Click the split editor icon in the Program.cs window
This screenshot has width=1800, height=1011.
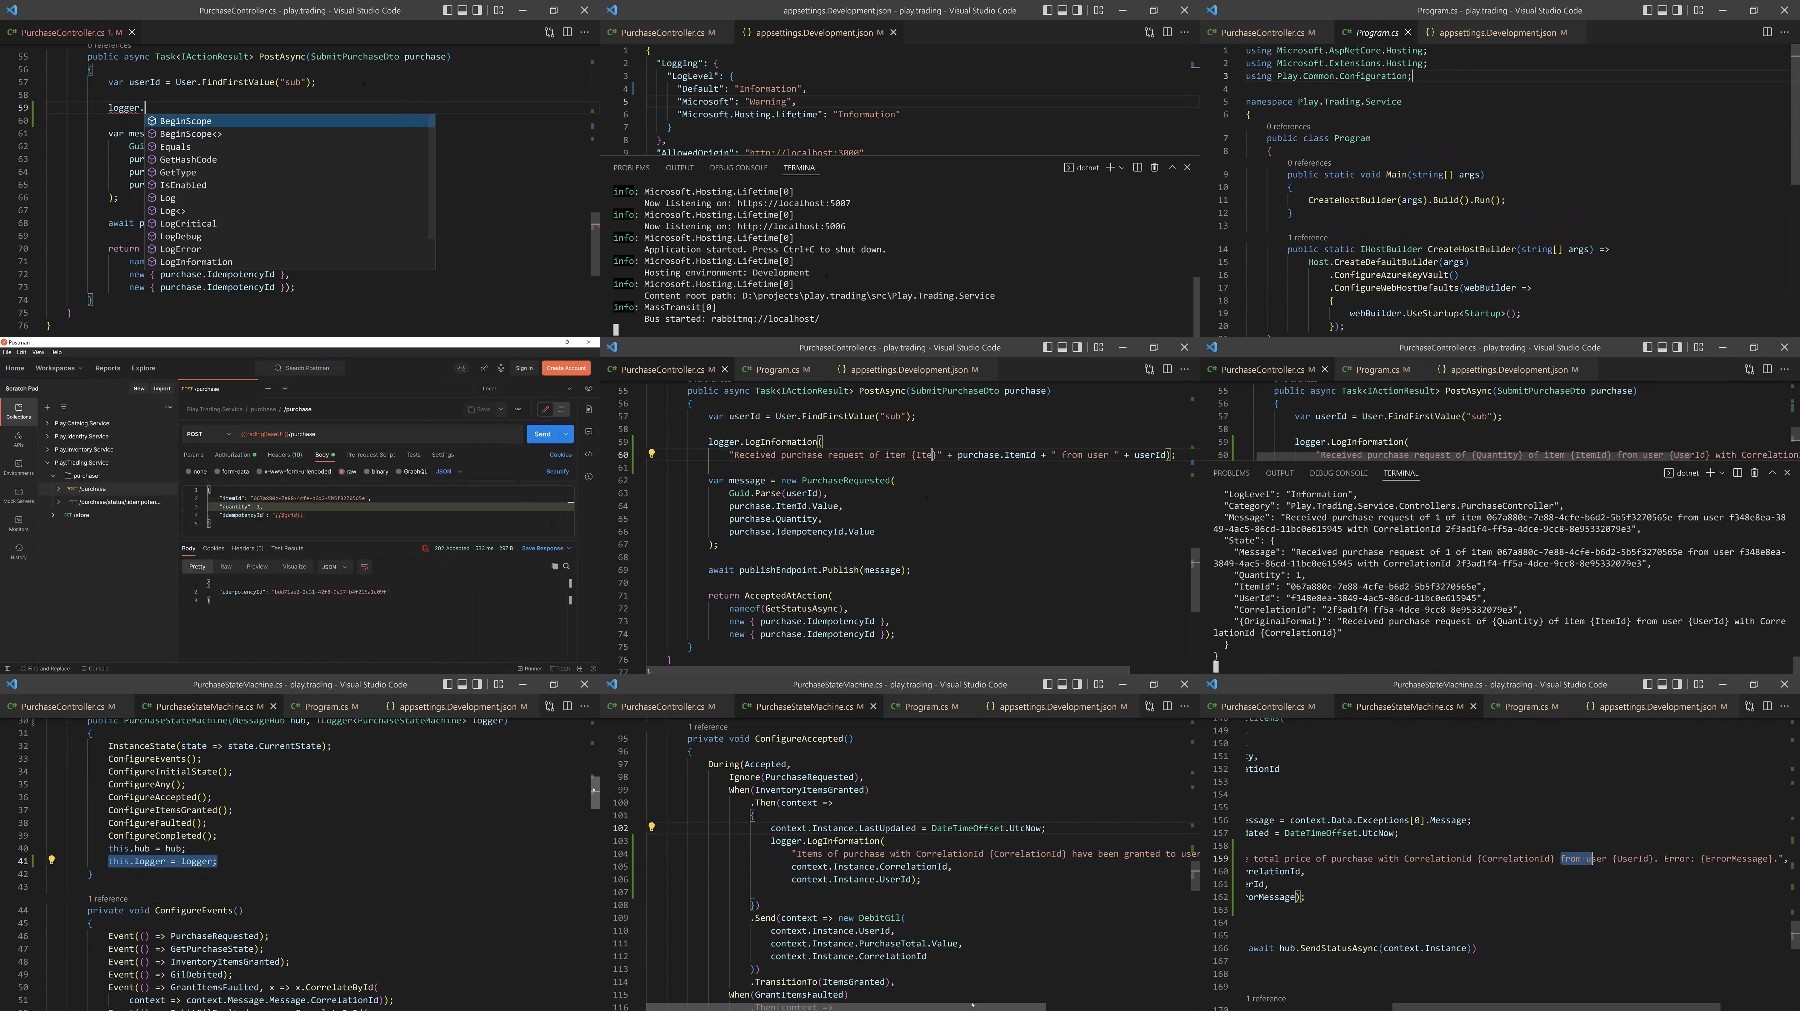click(x=1767, y=32)
